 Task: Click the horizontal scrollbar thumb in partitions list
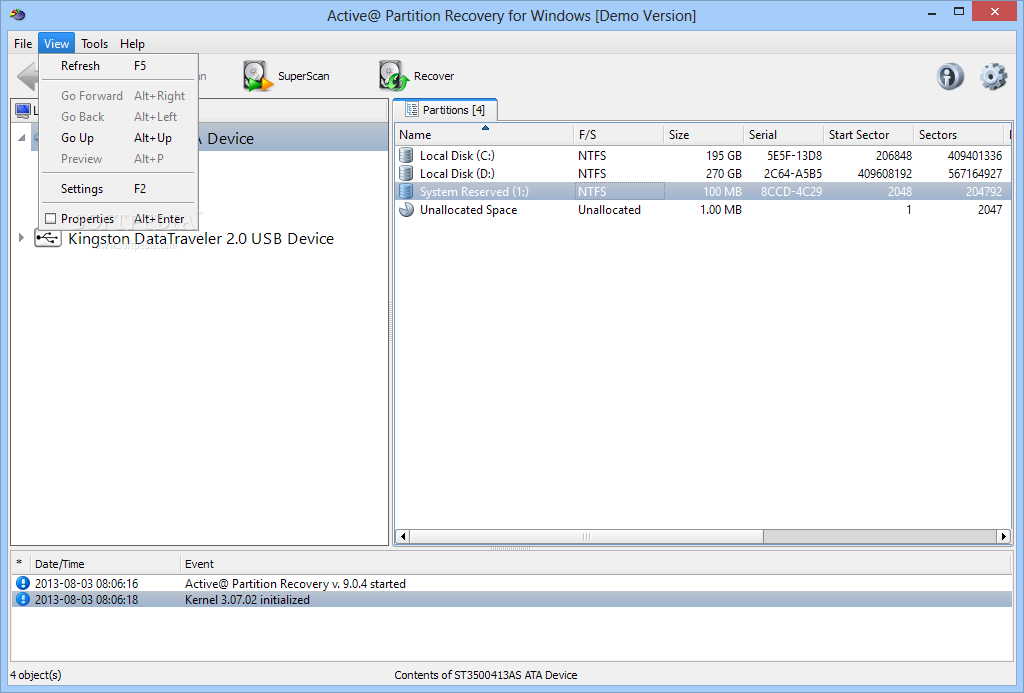tap(586, 536)
